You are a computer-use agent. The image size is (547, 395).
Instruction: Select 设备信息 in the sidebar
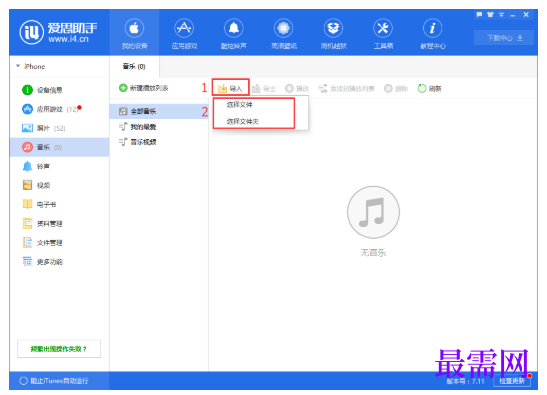(x=60, y=90)
